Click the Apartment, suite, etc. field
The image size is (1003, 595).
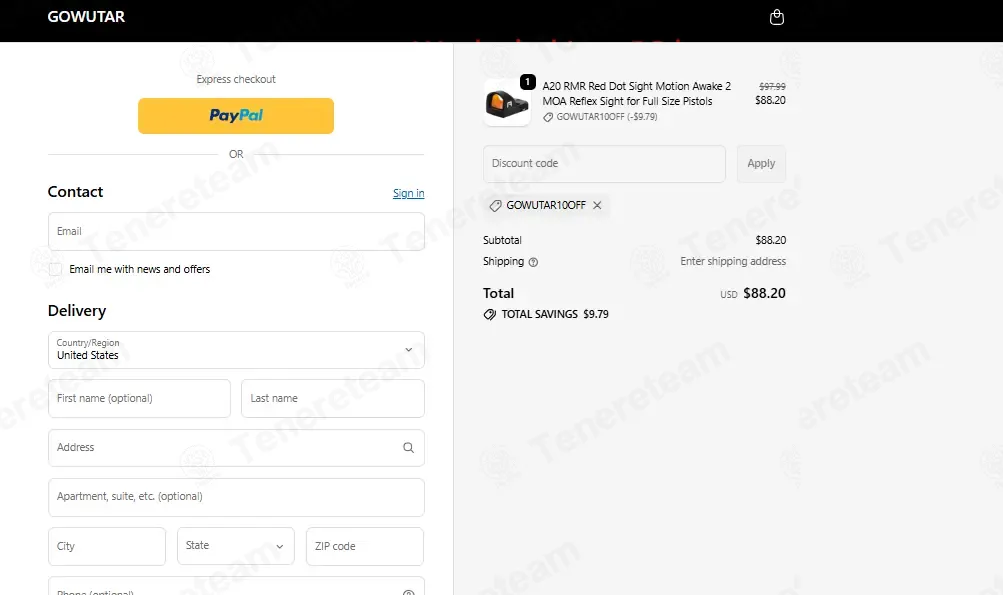click(236, 497)
